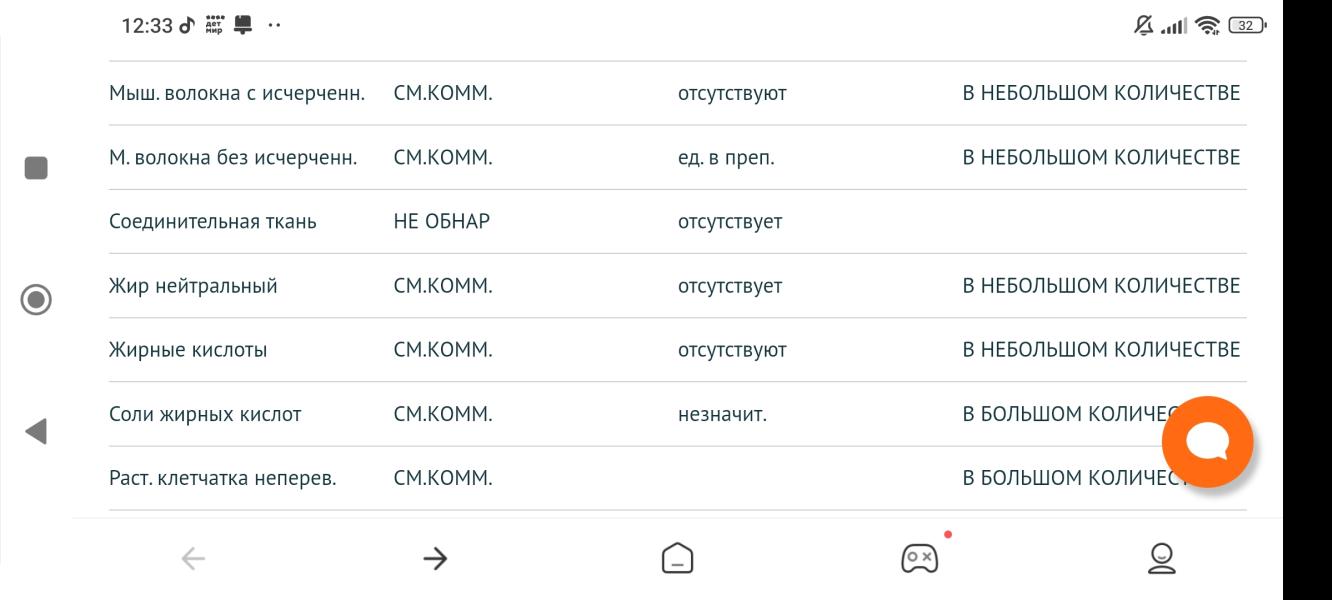Screen dimensions: 1332x600
Task: Click Раст. клетчатка неперев. row label
Action: [x=222, y=478]
